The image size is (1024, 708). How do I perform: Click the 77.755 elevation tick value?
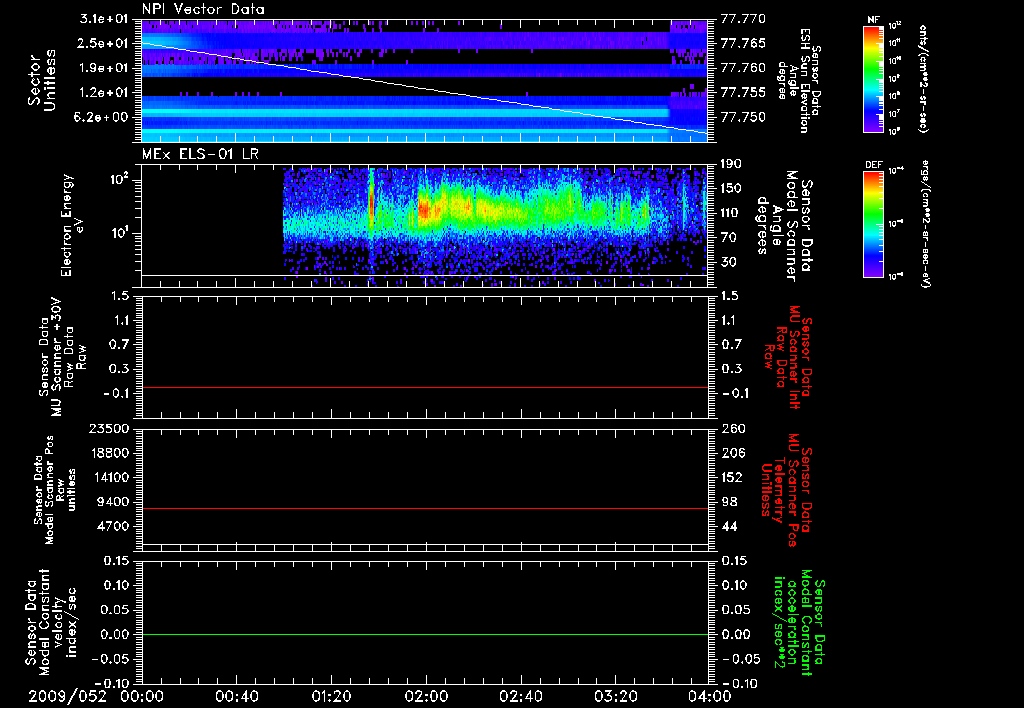coord(743,93)
